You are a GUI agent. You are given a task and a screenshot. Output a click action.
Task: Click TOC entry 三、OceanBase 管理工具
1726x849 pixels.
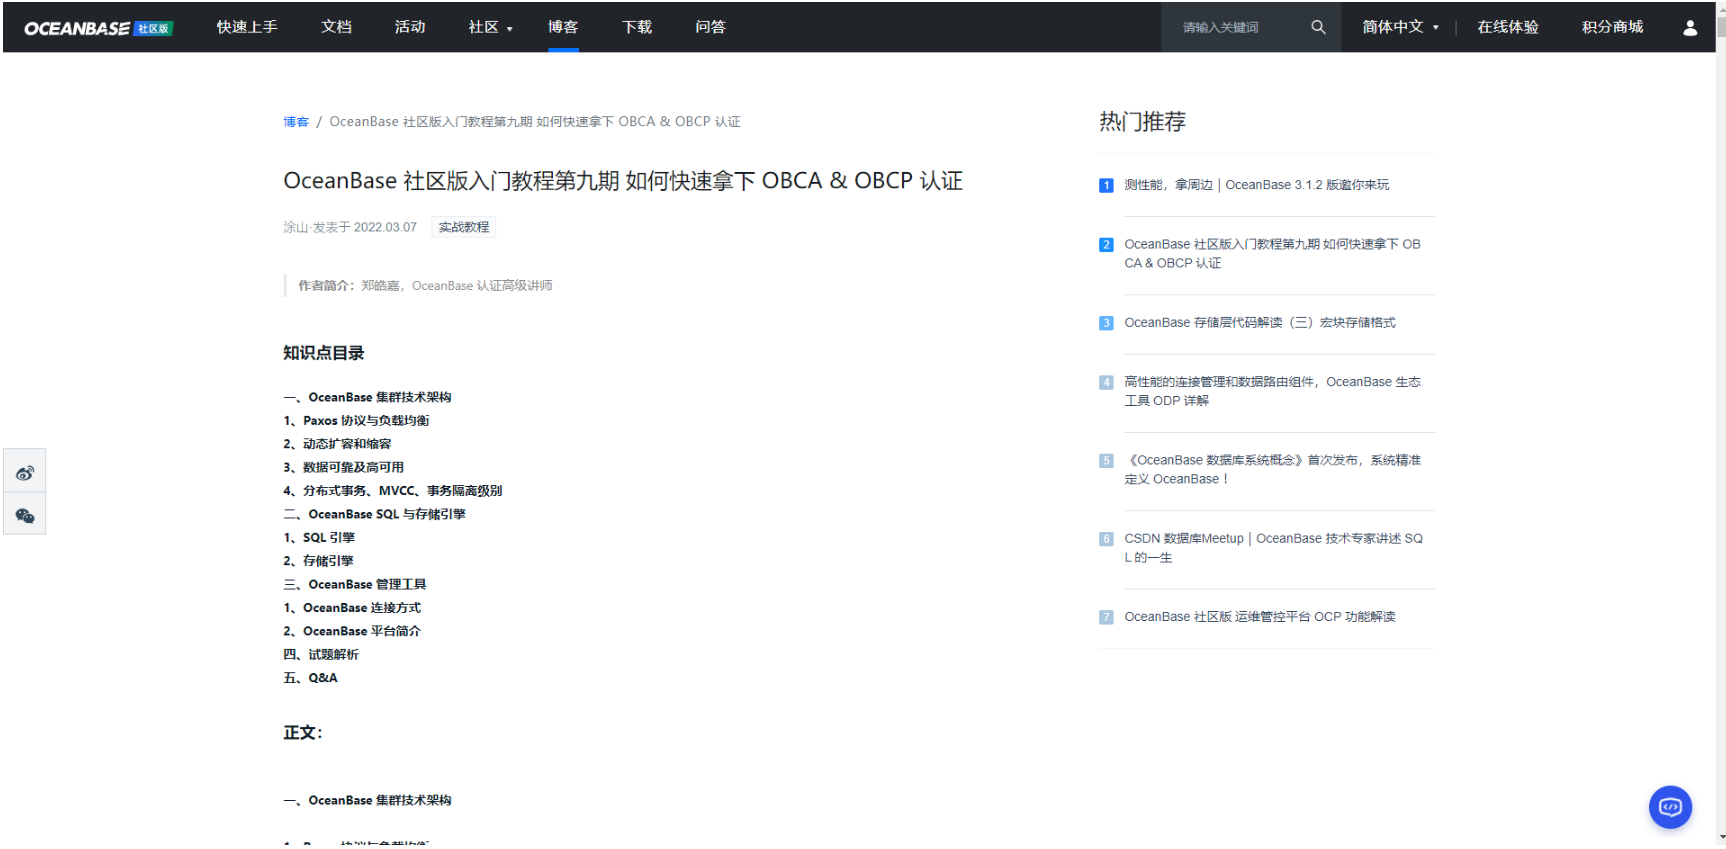[x=355, y=584]
